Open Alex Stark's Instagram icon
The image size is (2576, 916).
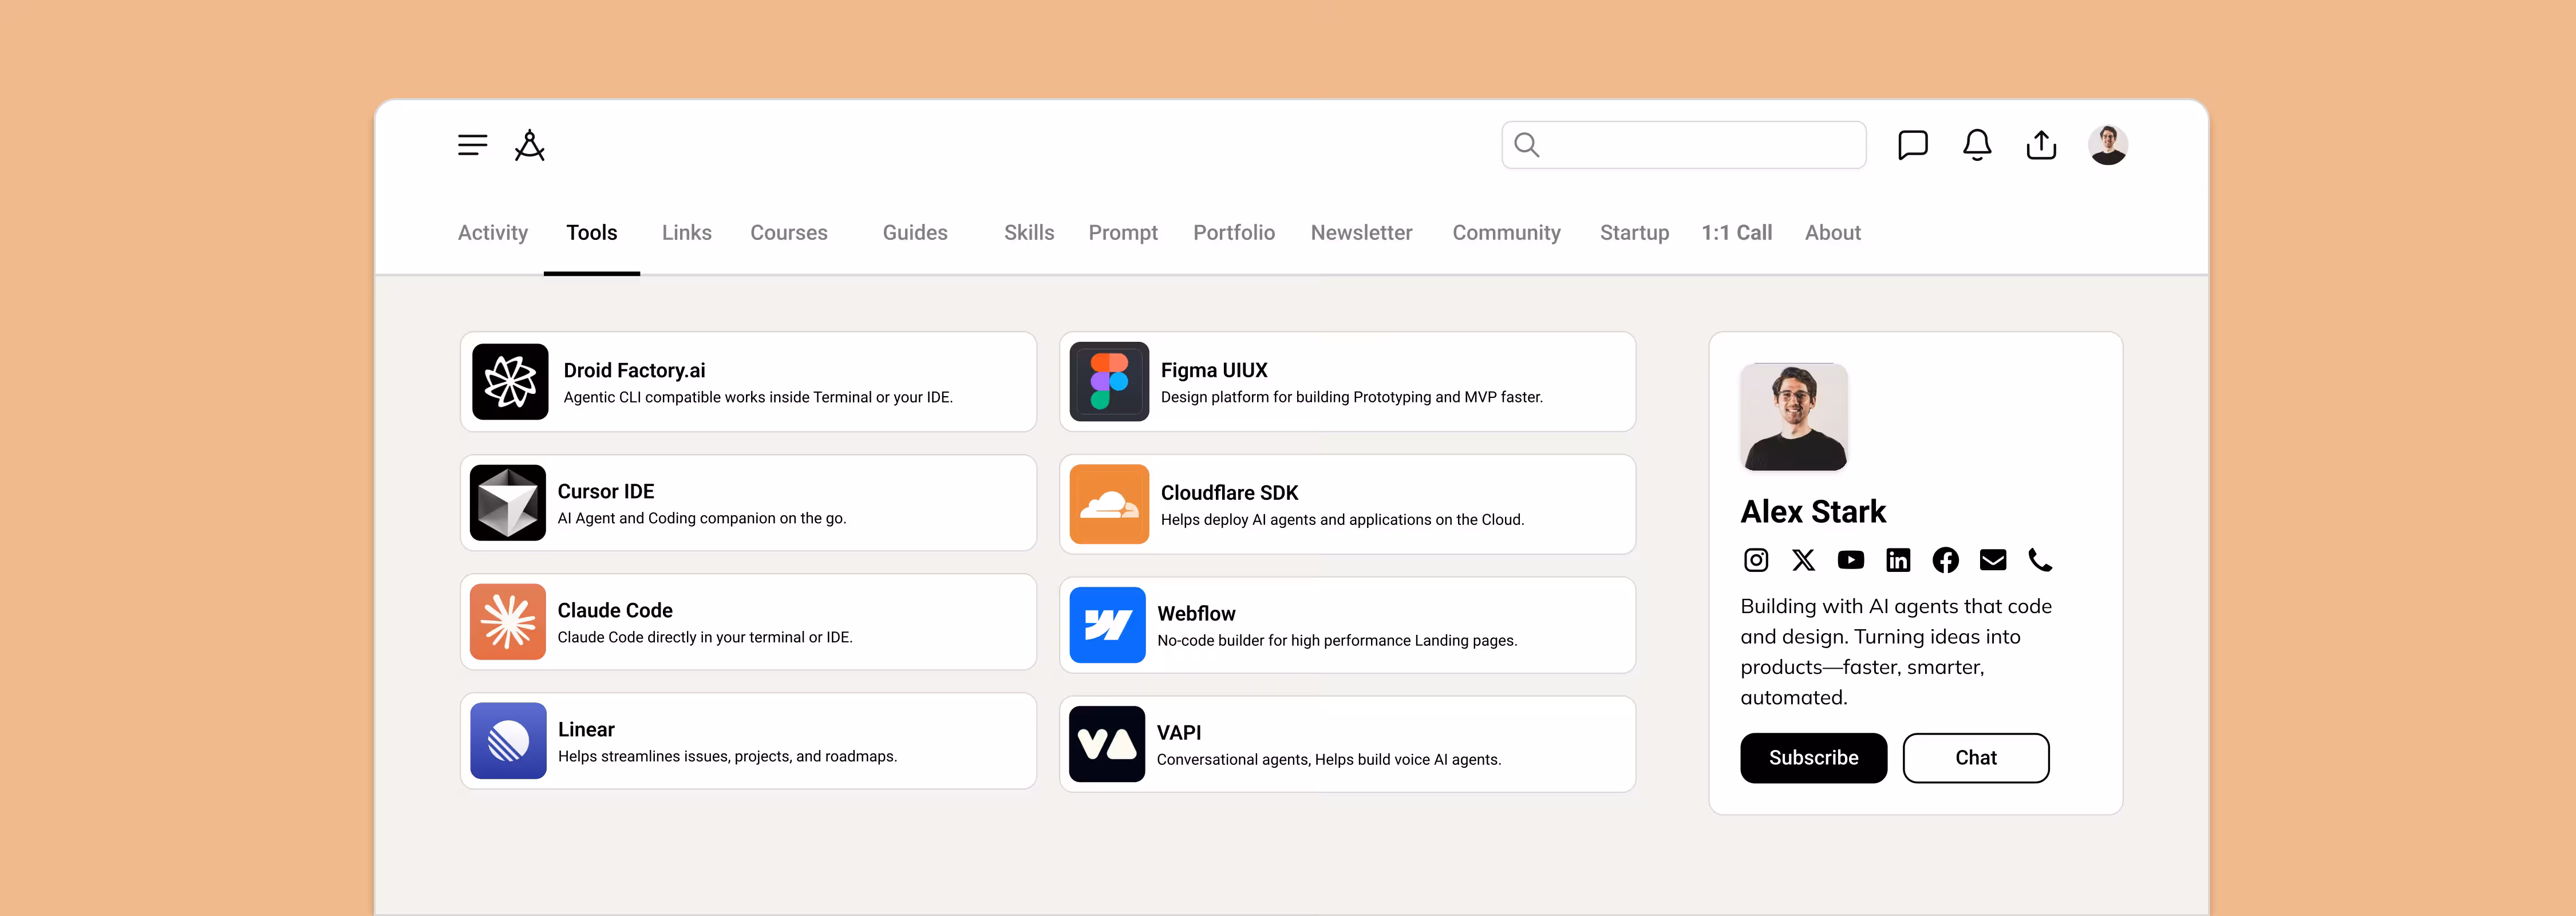coord(1756,560)
